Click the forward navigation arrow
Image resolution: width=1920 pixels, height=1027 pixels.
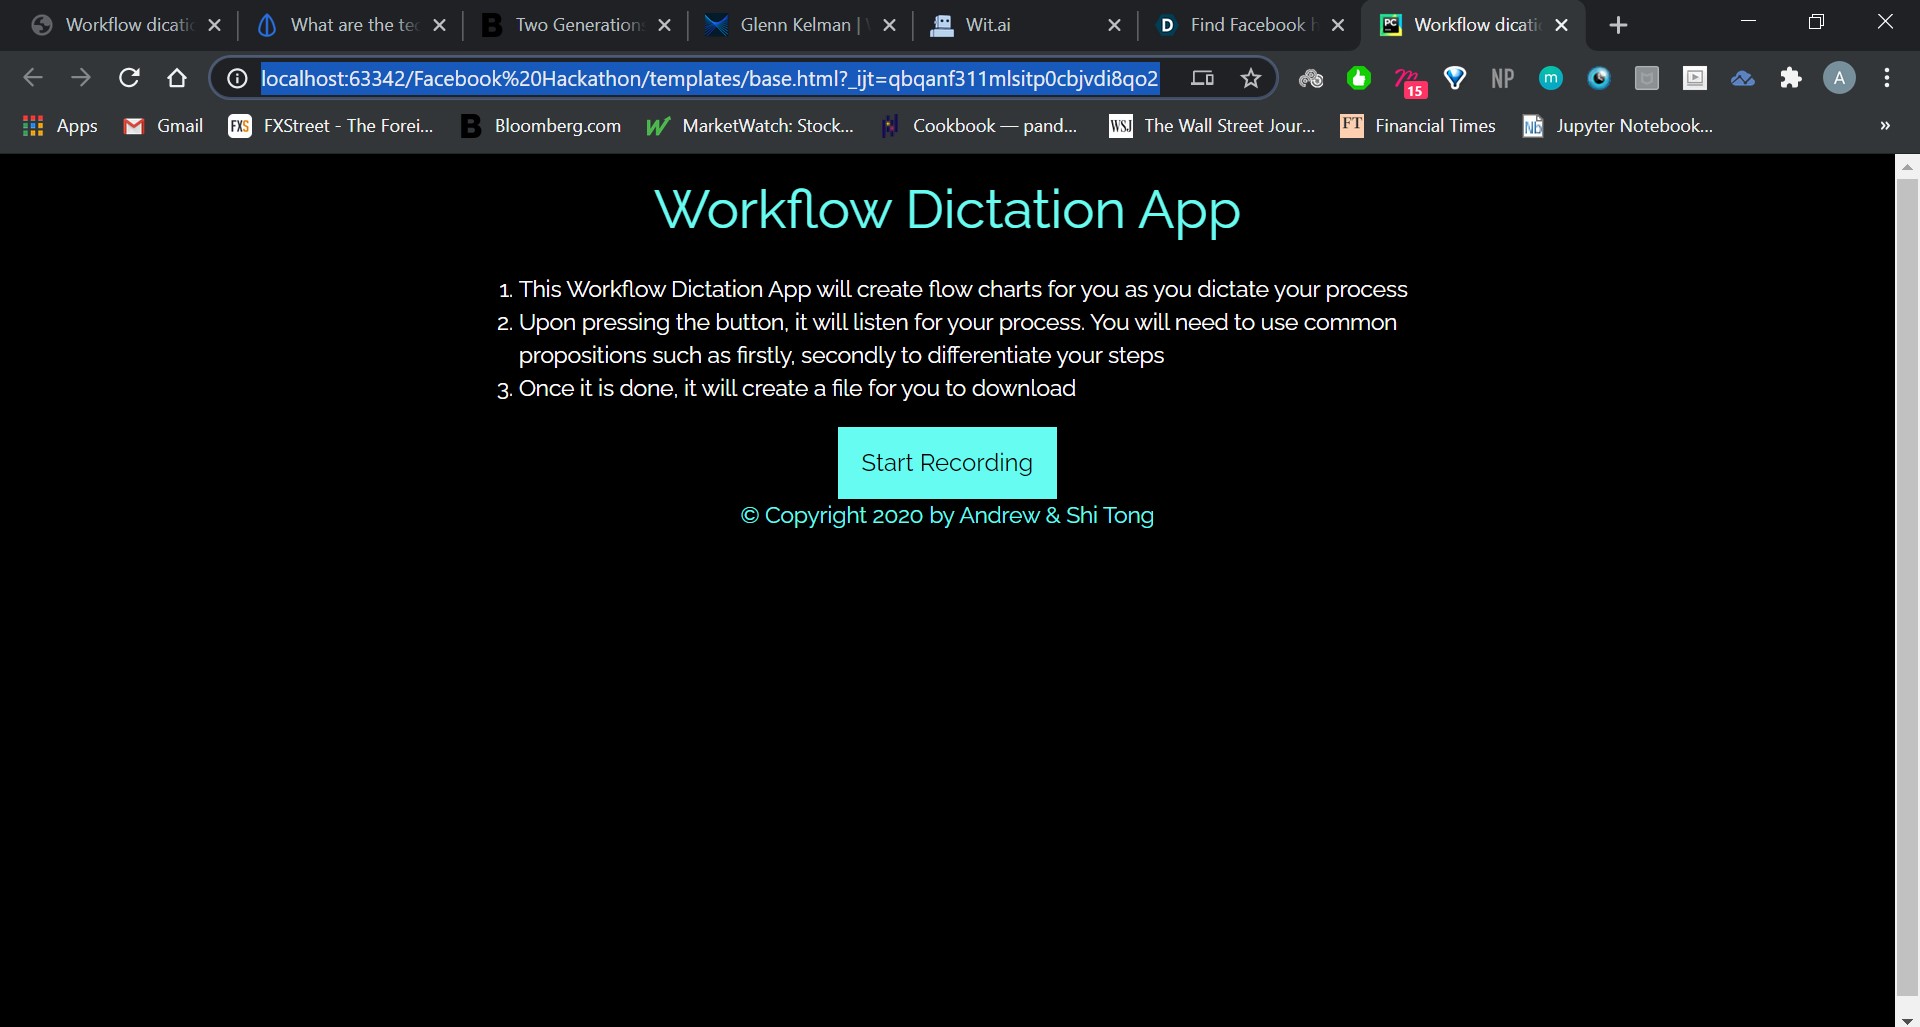pyautogui.click(x=81, y=78)
